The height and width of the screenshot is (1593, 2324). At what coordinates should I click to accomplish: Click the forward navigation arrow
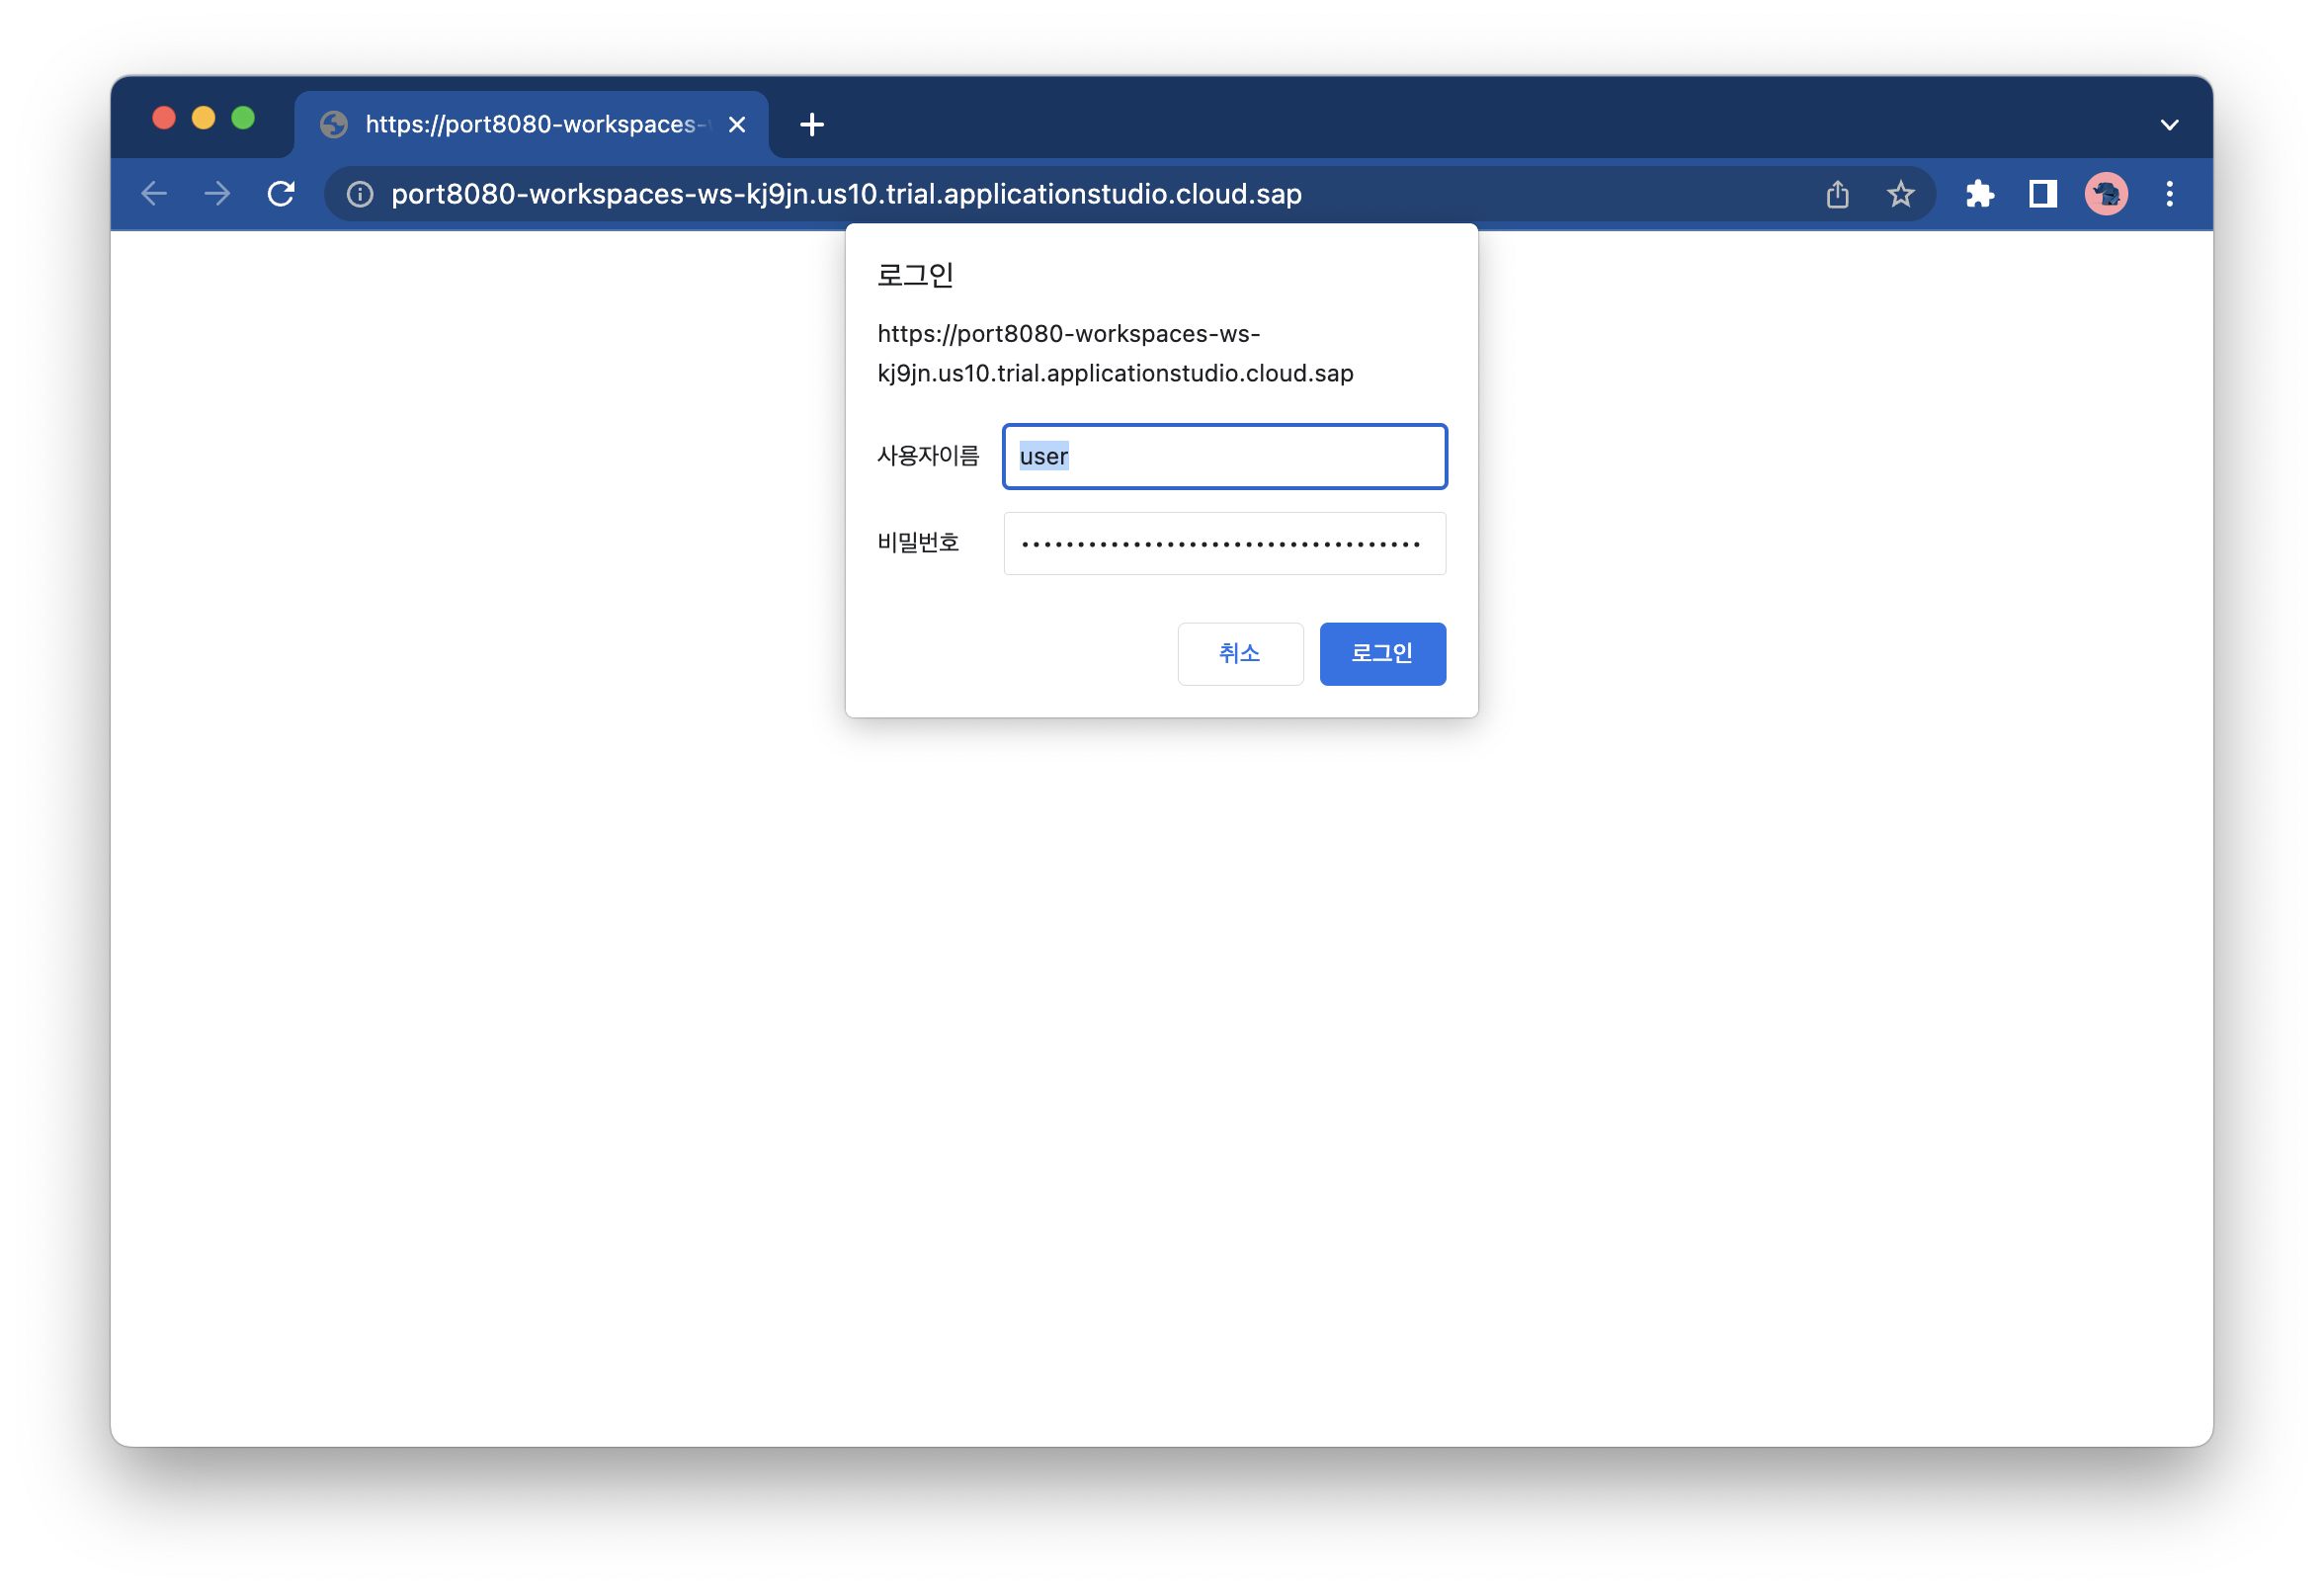click(217, 194)
